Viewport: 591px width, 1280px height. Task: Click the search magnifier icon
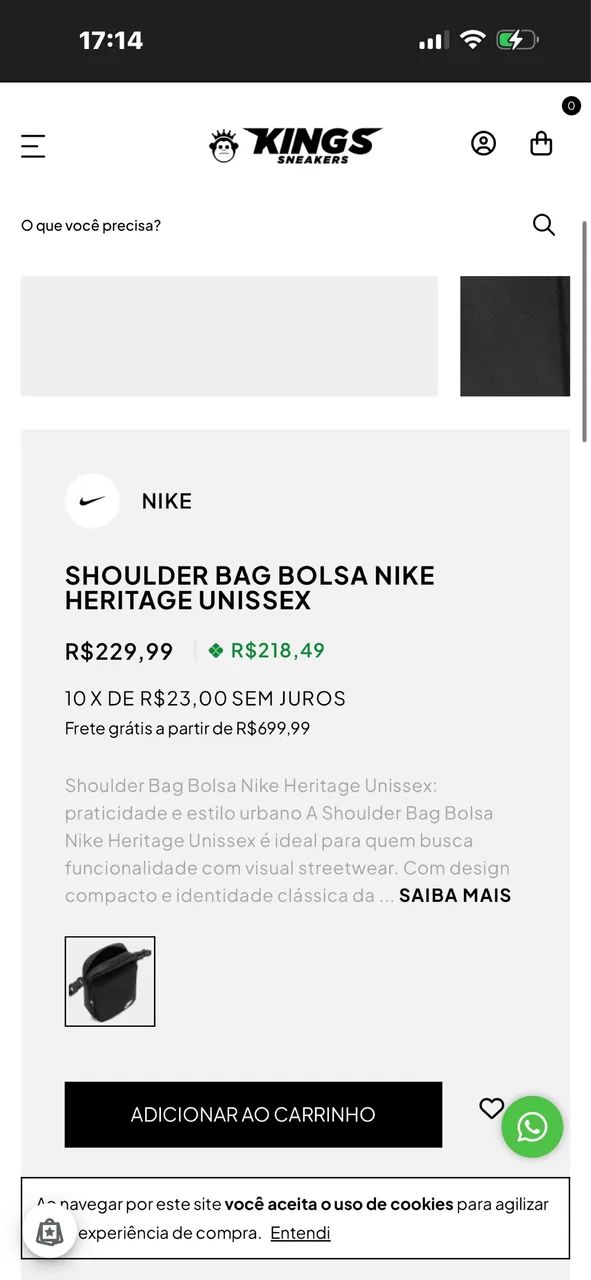(x=544, y=225)
